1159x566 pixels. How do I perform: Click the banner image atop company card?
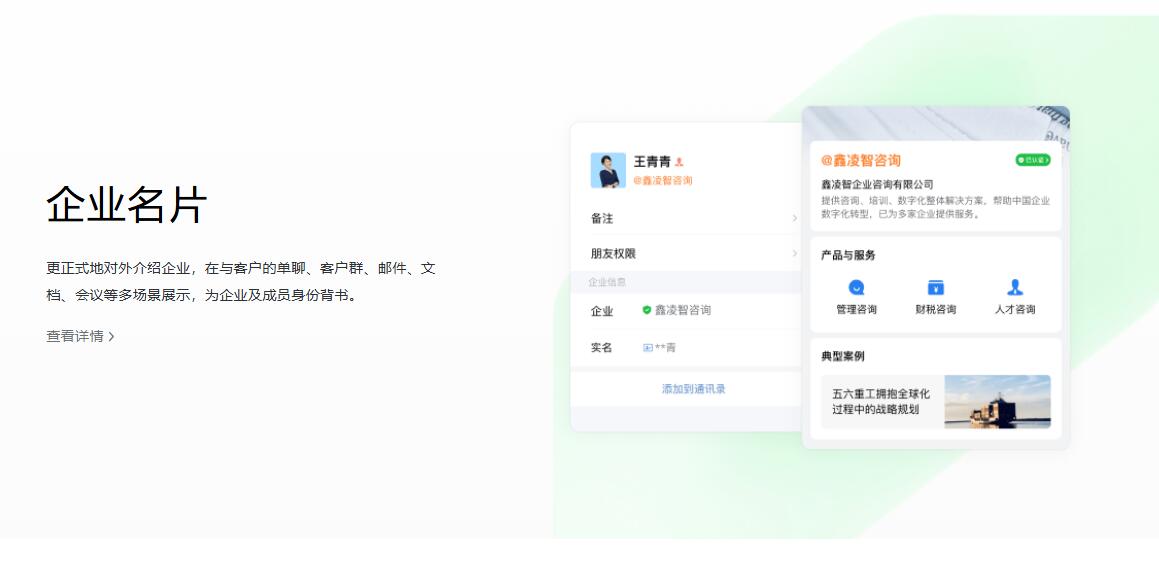coord(936,123)
